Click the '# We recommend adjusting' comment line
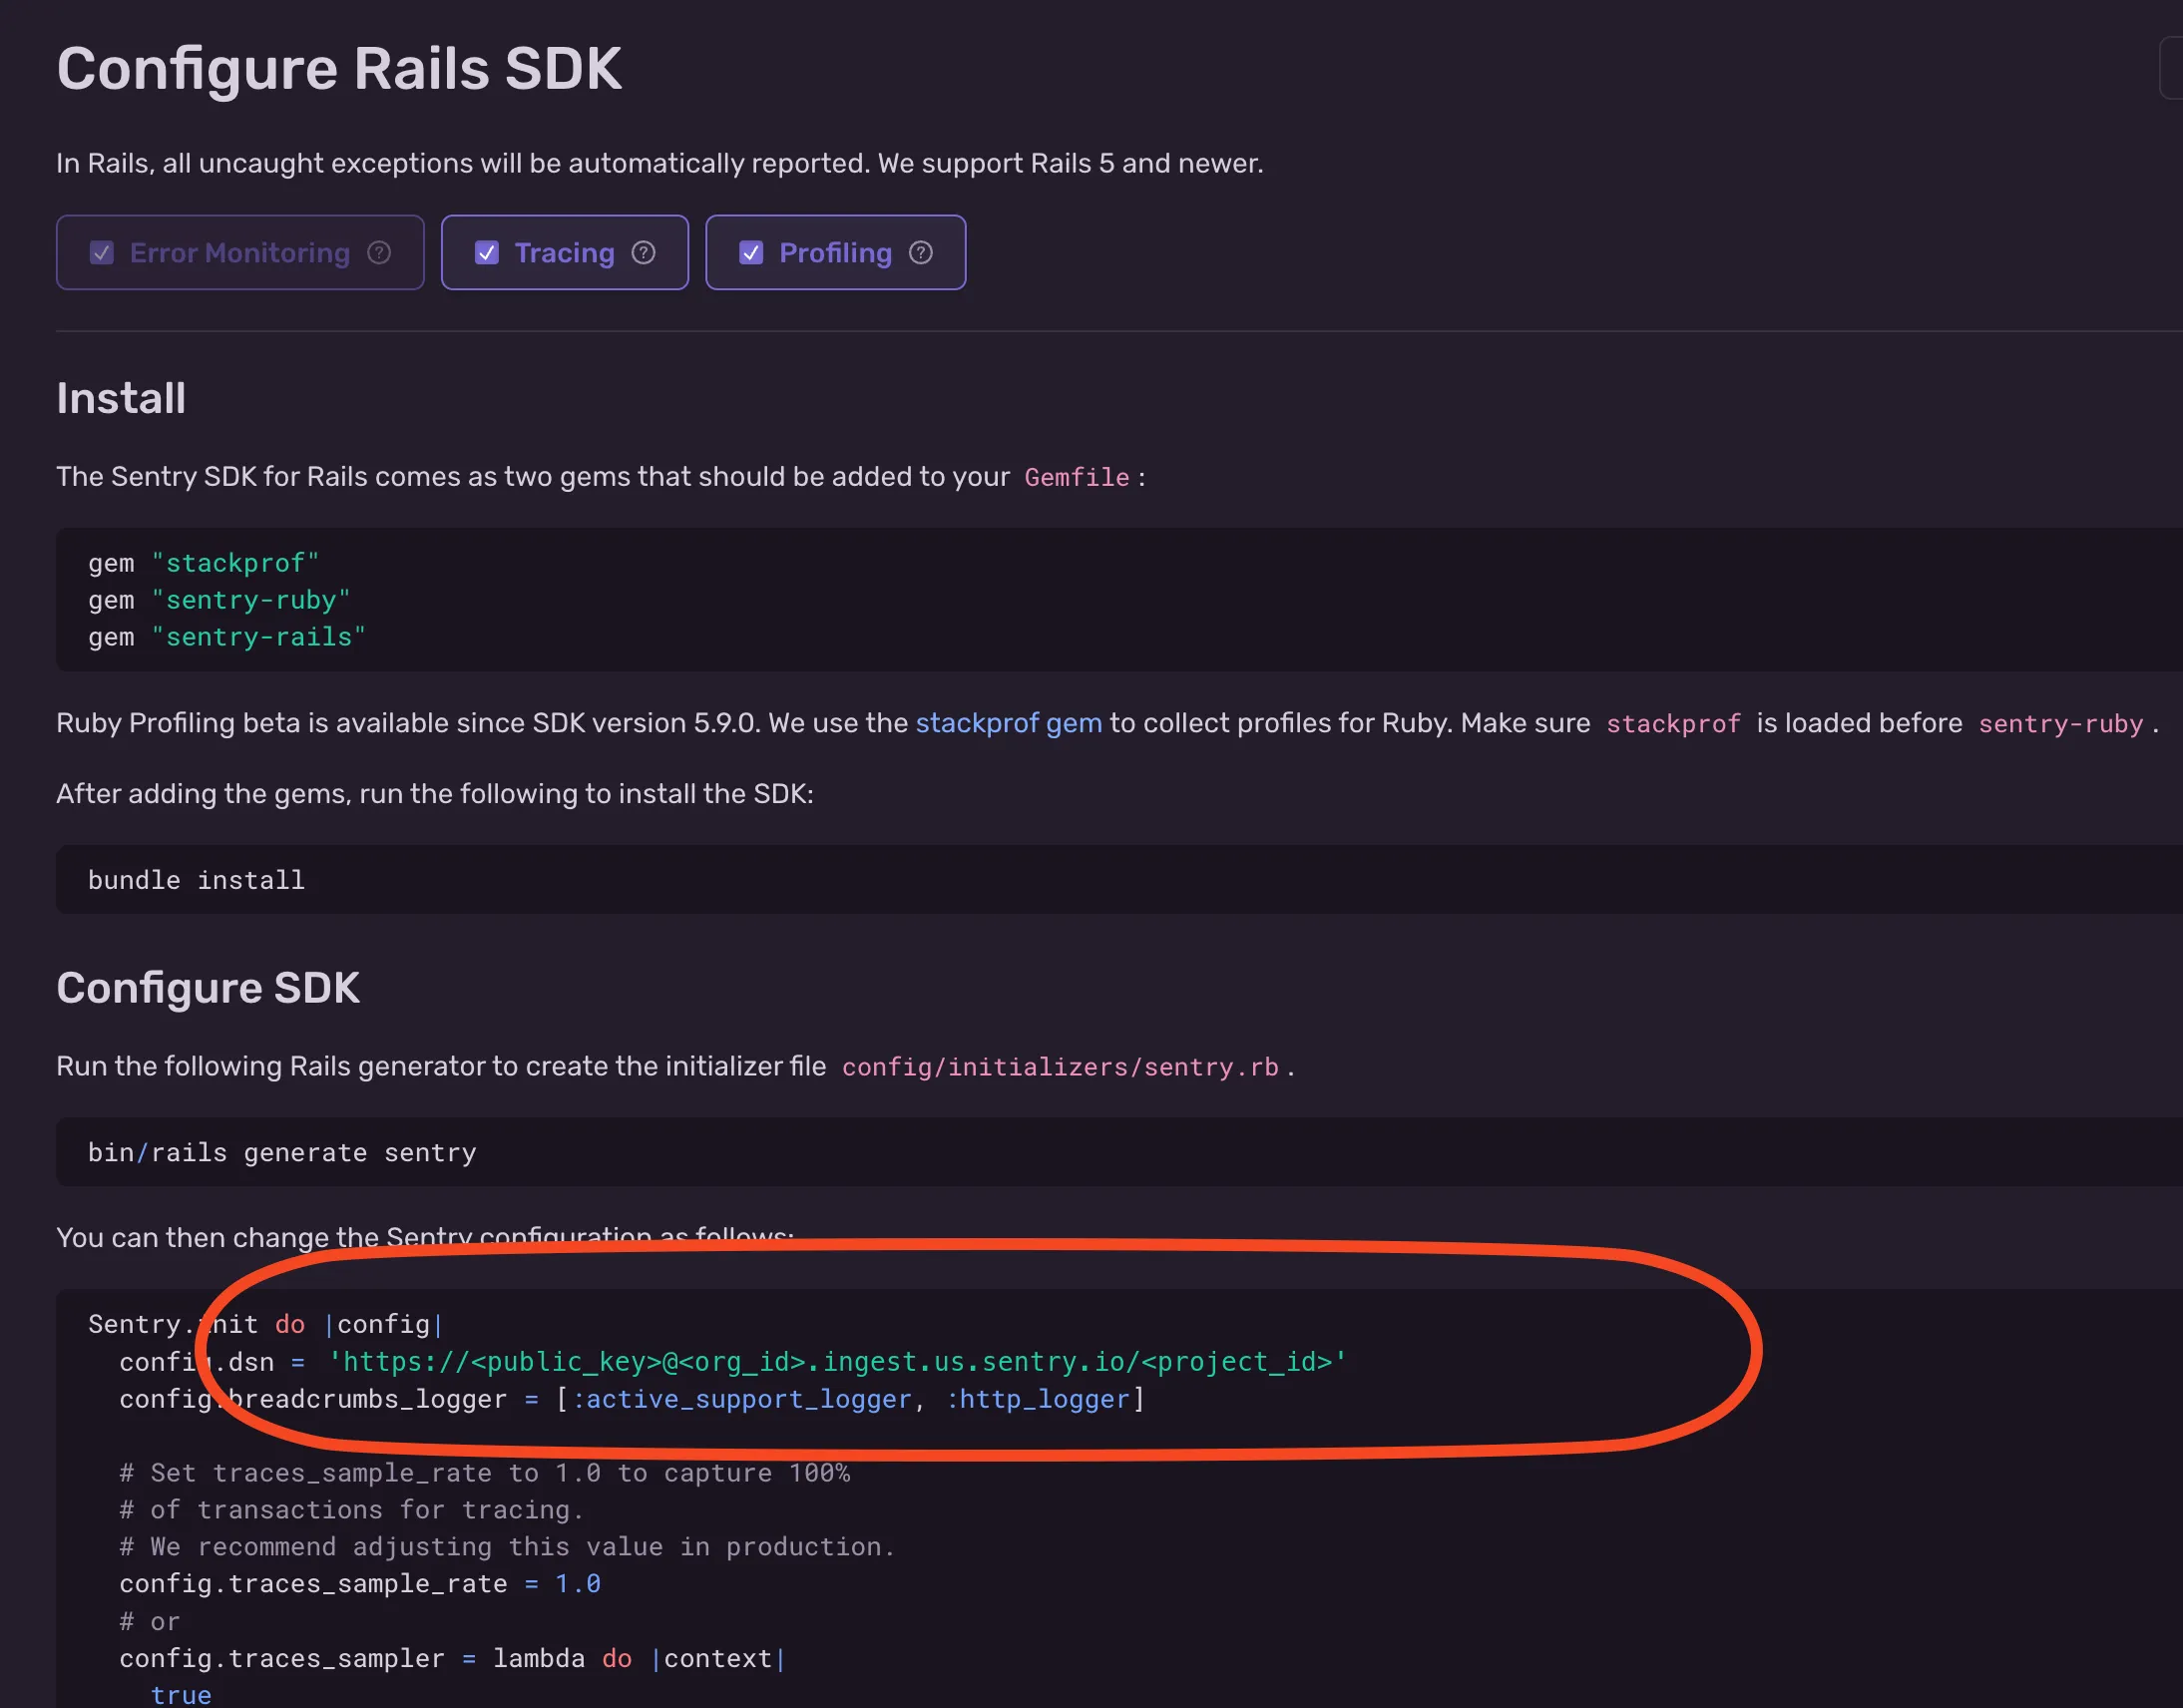The width and height of the screenshot is (2183, 1708). pyautogui.click(x=507, y=1547)
